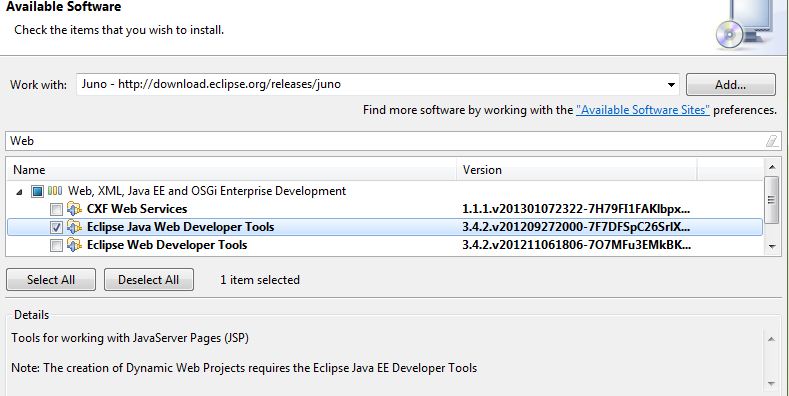
Task: Toggle the Web, XML, Java EE category checkbox
Action: point(37,191)
